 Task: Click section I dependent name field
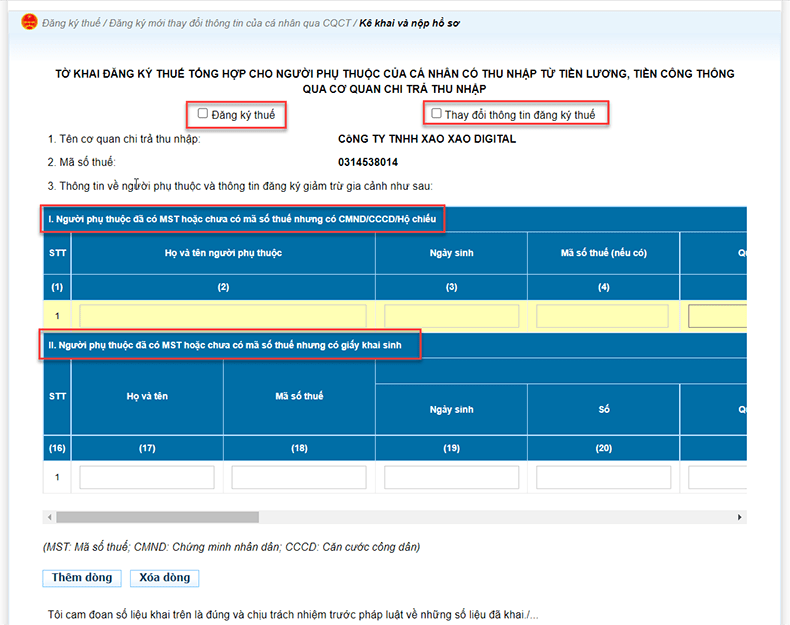(223, 317)
